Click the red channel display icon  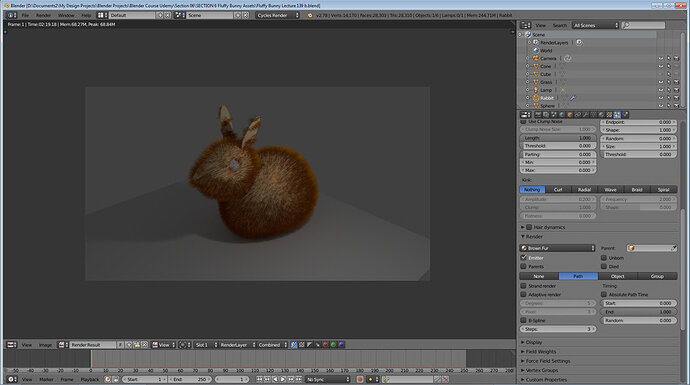pyautogui.click(x=326, y=345)
